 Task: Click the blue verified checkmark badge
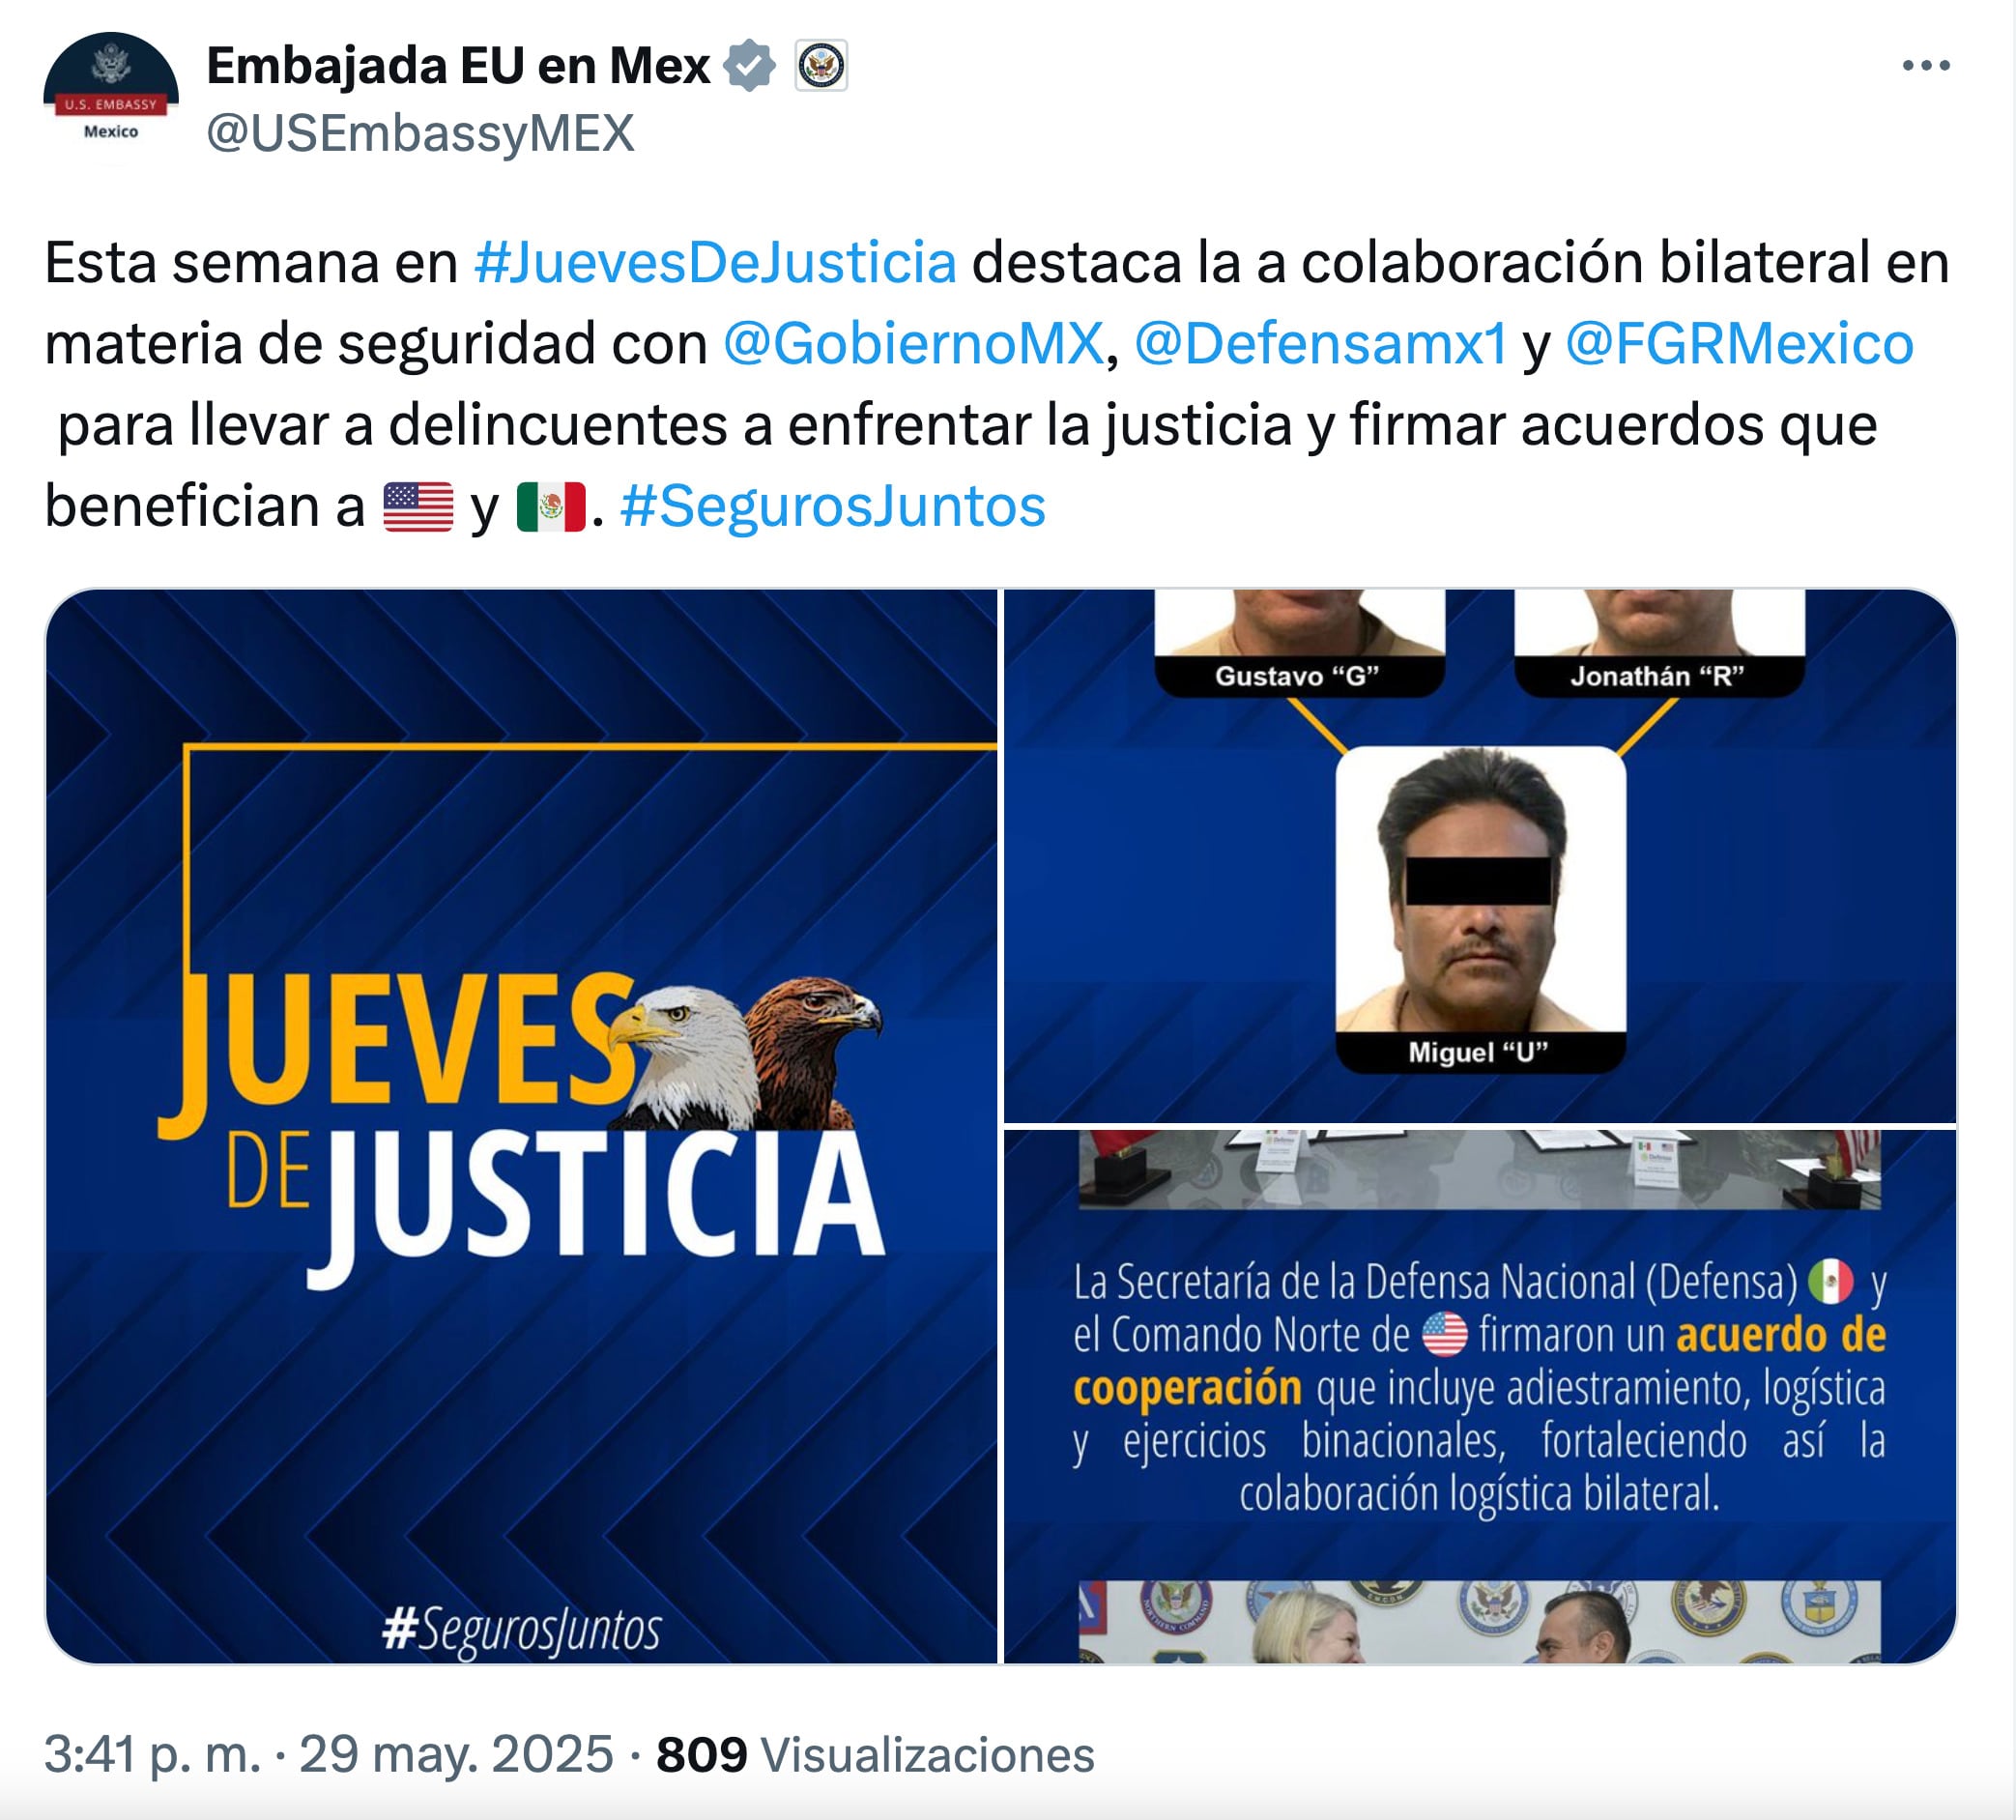click(749, 66)
